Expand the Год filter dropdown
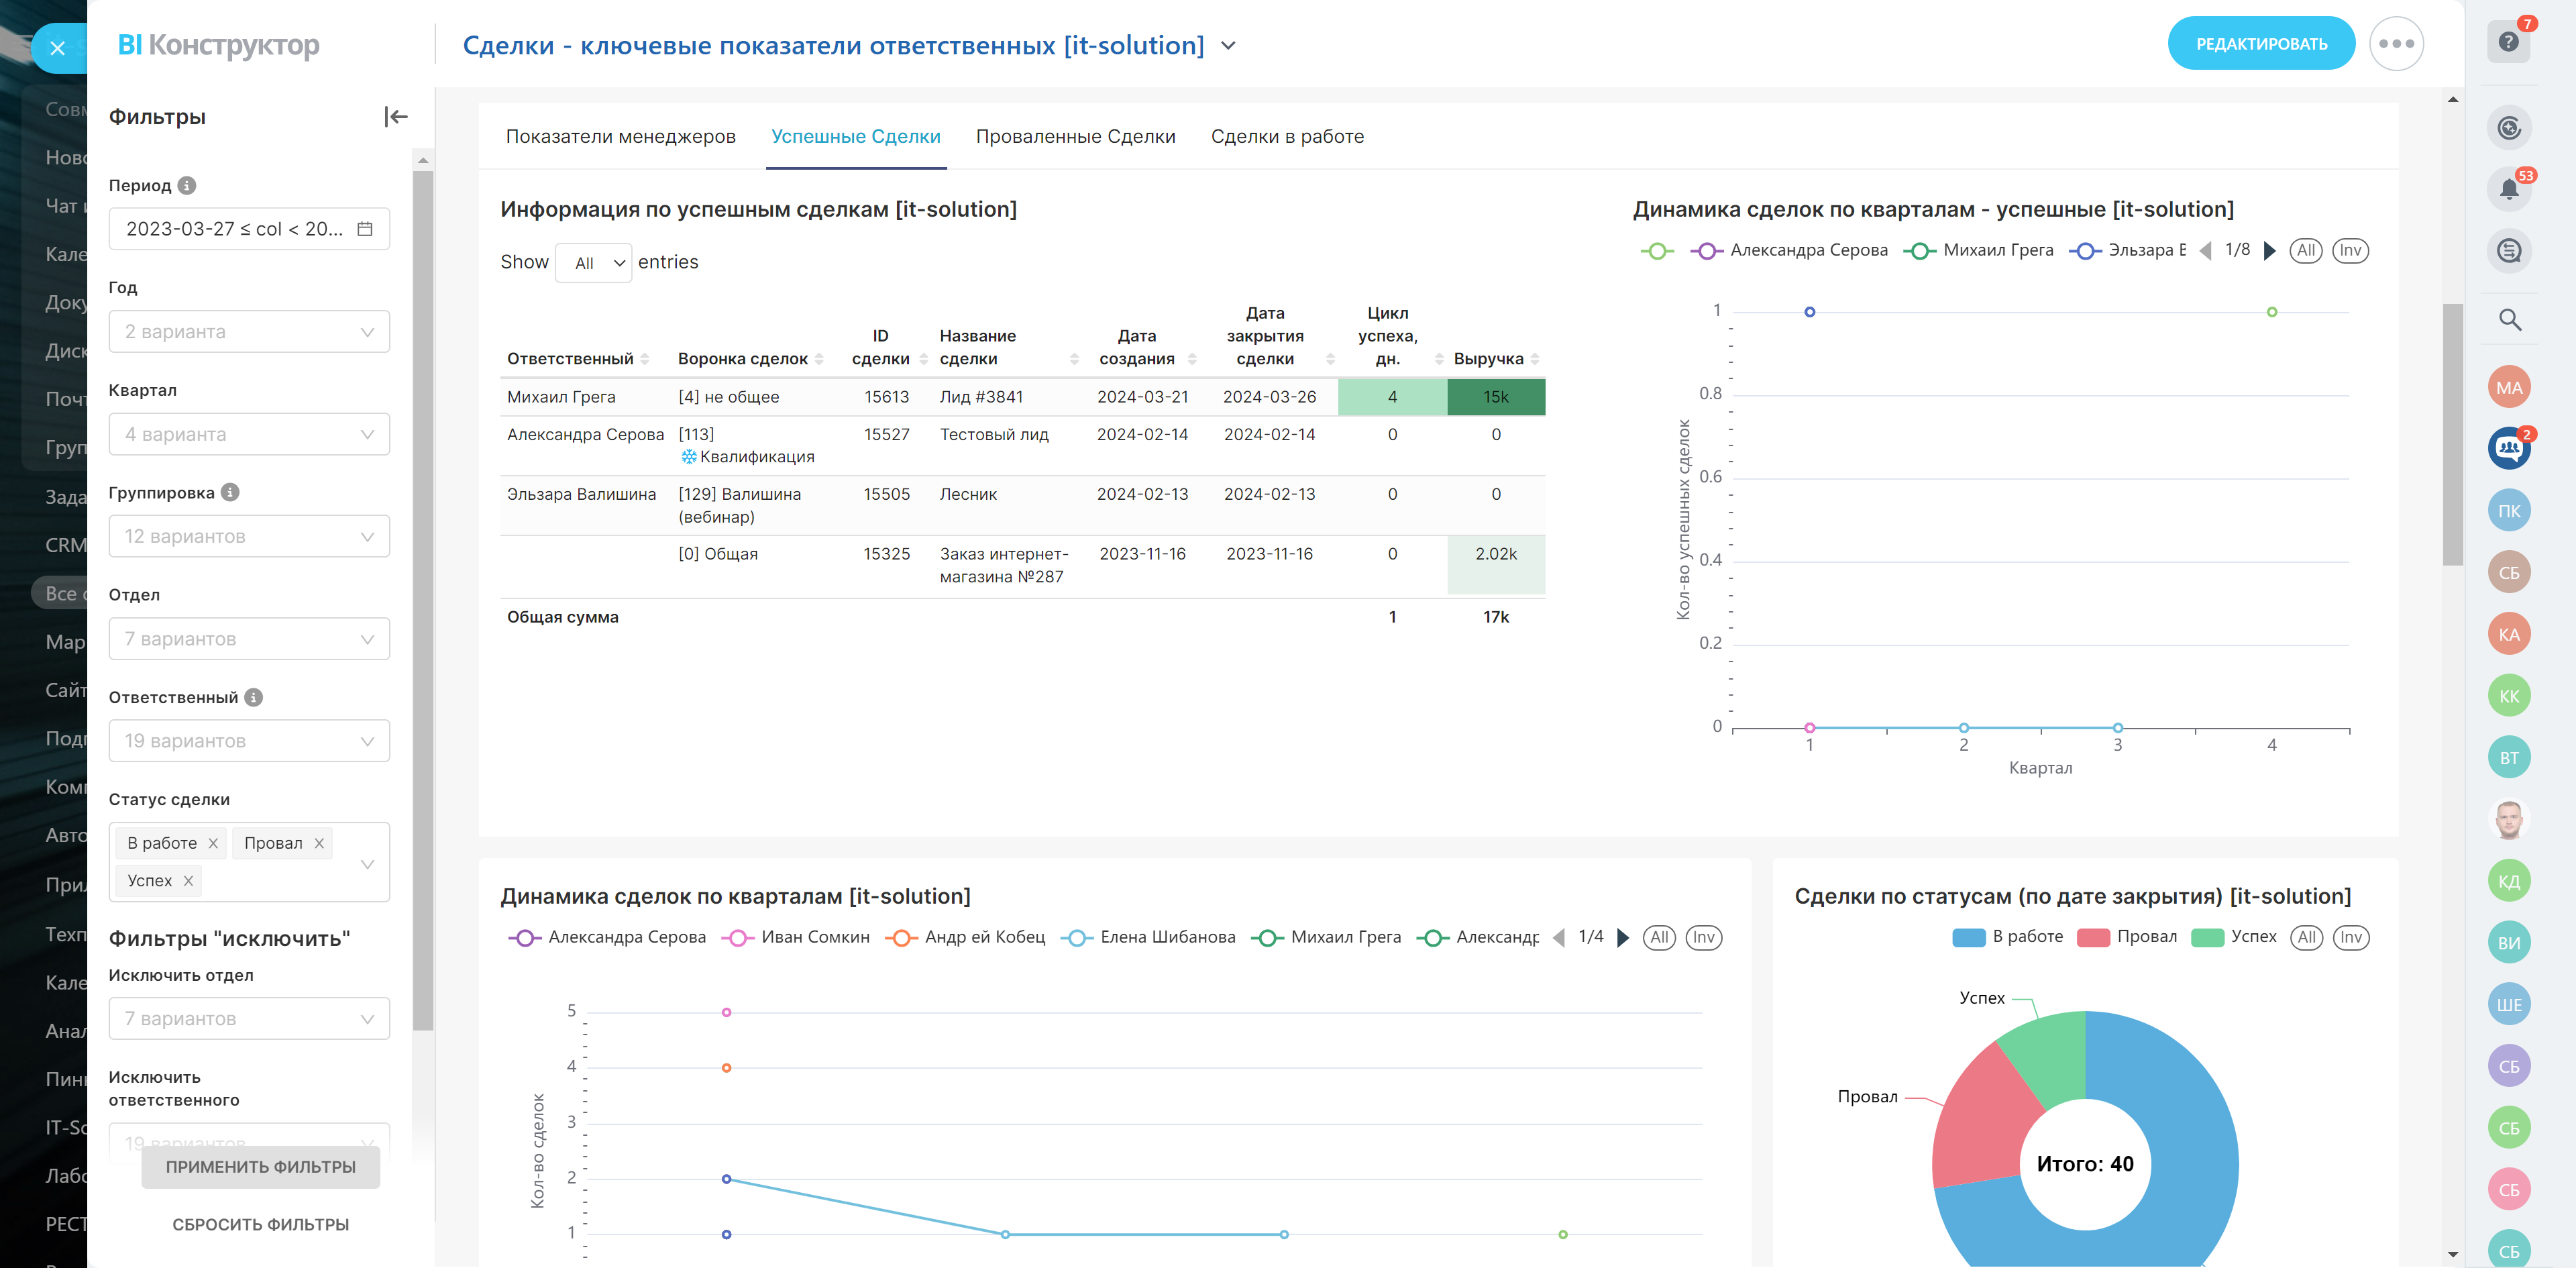This screenshot has height=1268, width=2576. click(249, 332)
